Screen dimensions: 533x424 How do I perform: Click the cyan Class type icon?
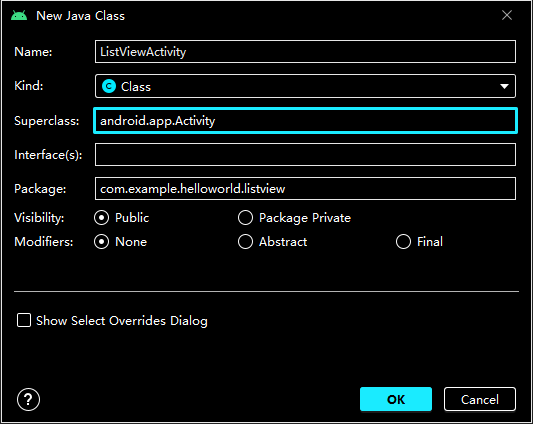tap(109, 86)
